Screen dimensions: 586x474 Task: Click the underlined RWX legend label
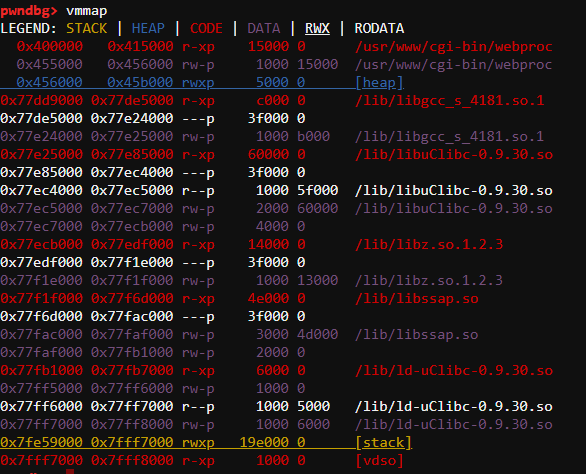[x=317, y=28]
